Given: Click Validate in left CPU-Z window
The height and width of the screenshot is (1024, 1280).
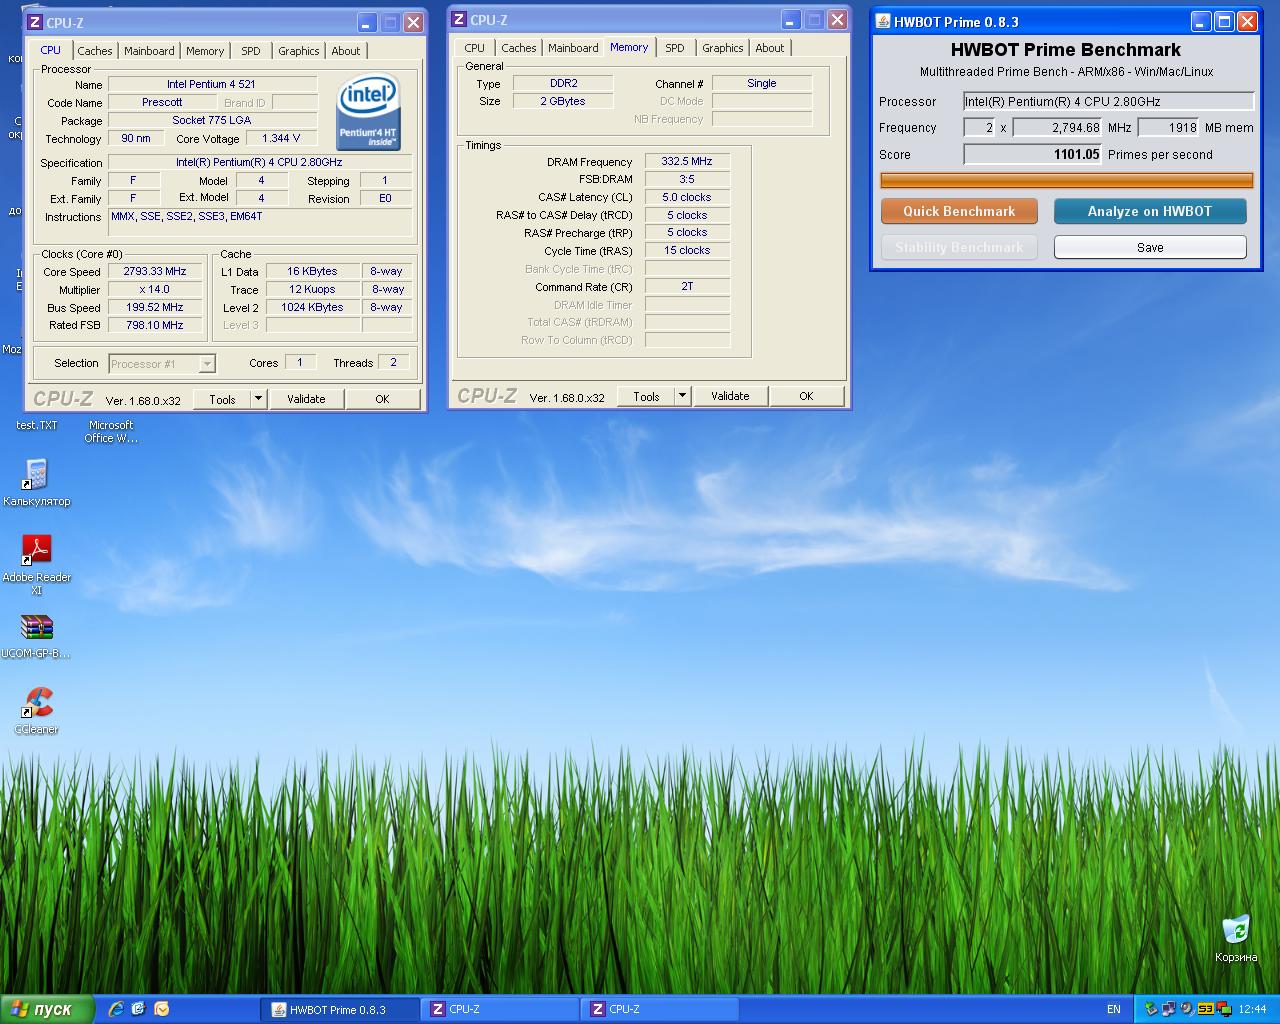Looking at the screenshot, I should click(x=306, y=399).
